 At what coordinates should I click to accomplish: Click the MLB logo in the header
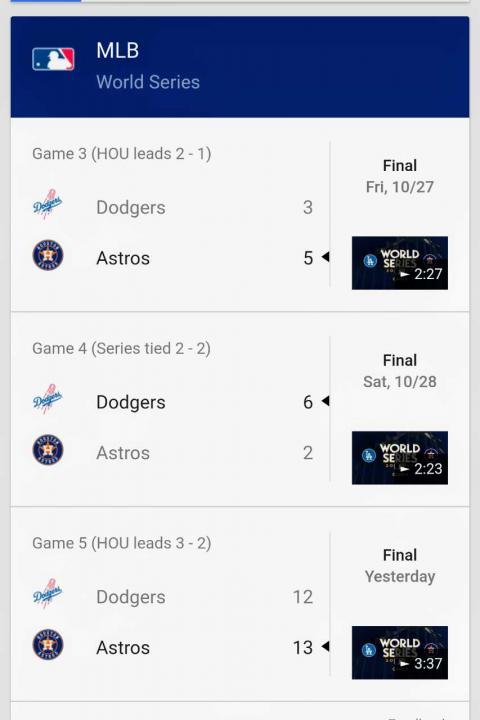point(53,59)
